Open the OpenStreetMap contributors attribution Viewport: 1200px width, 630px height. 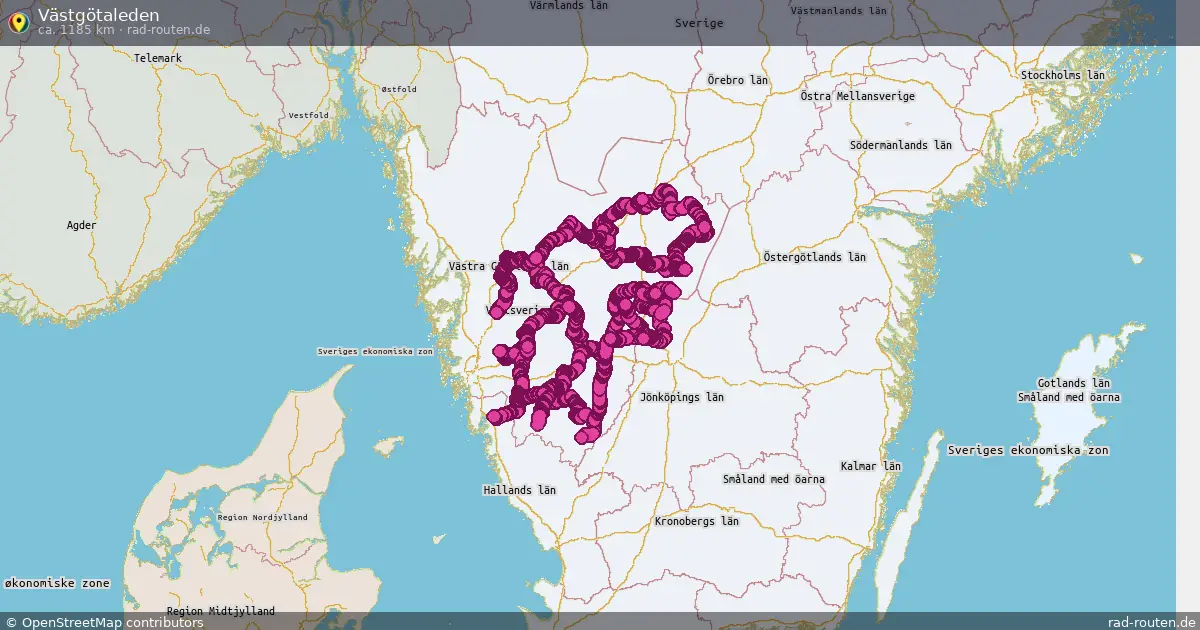coord(104,622)
